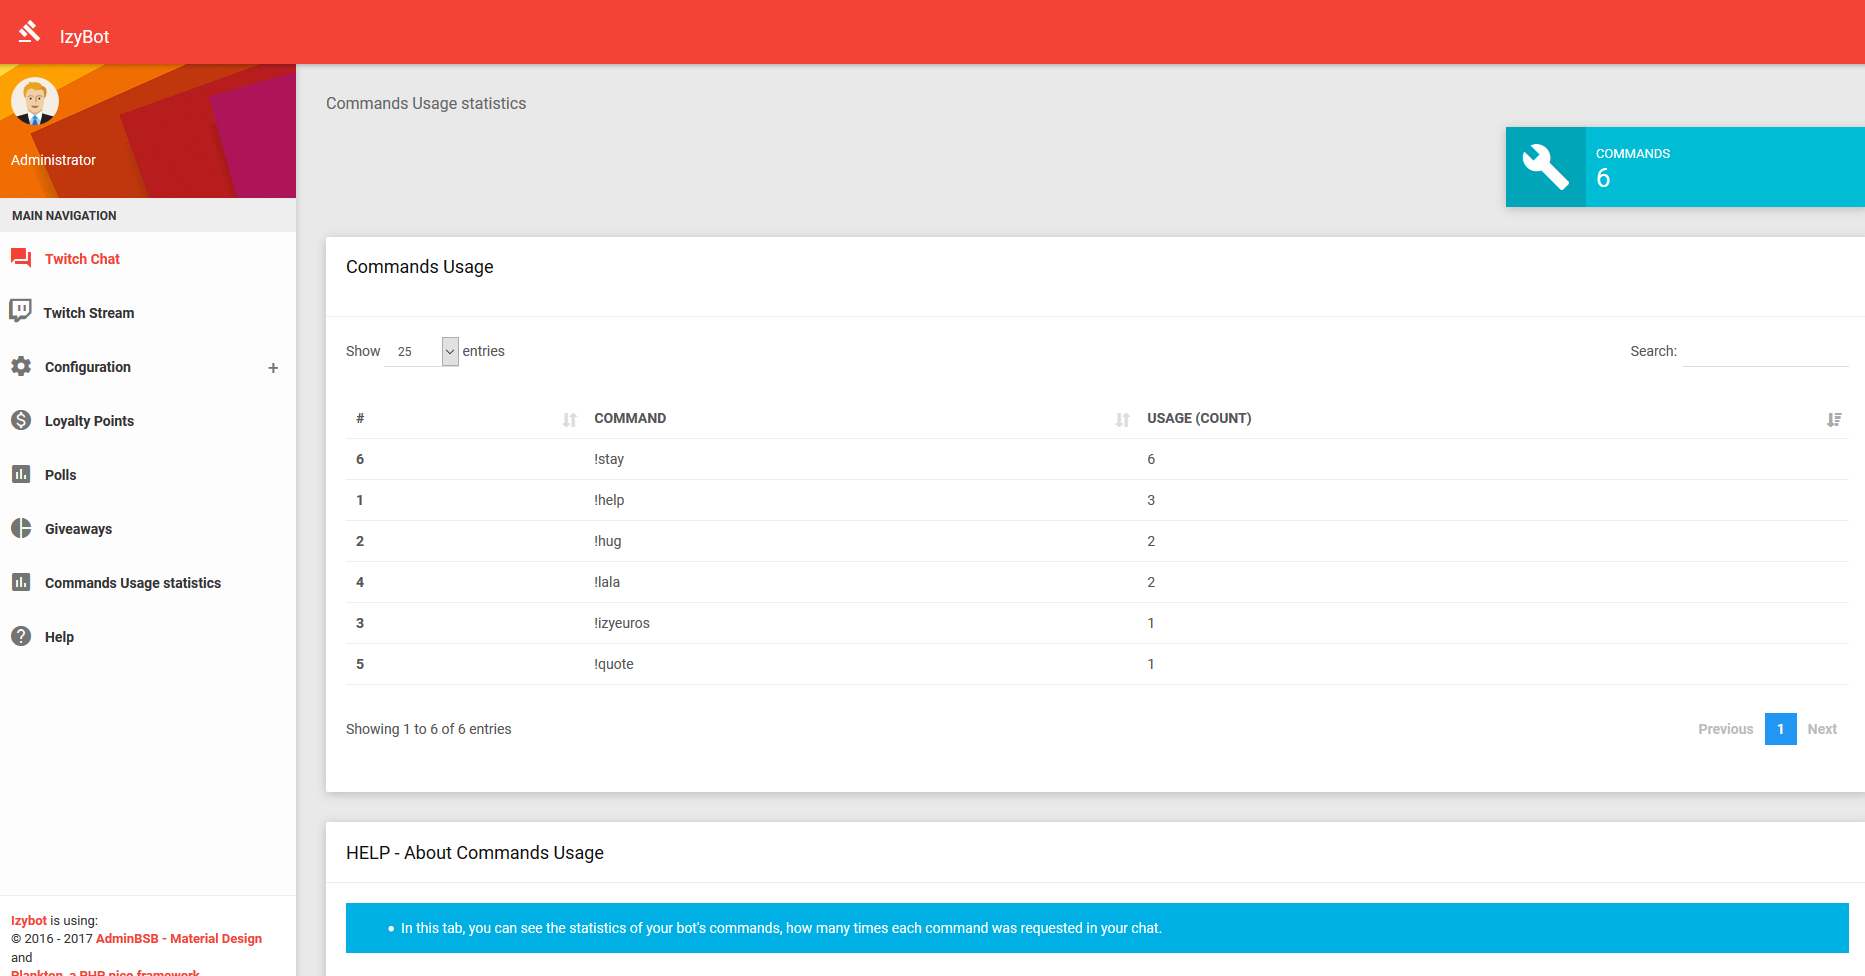Click usage count 2 in the !hug row

click(1151, 541)
